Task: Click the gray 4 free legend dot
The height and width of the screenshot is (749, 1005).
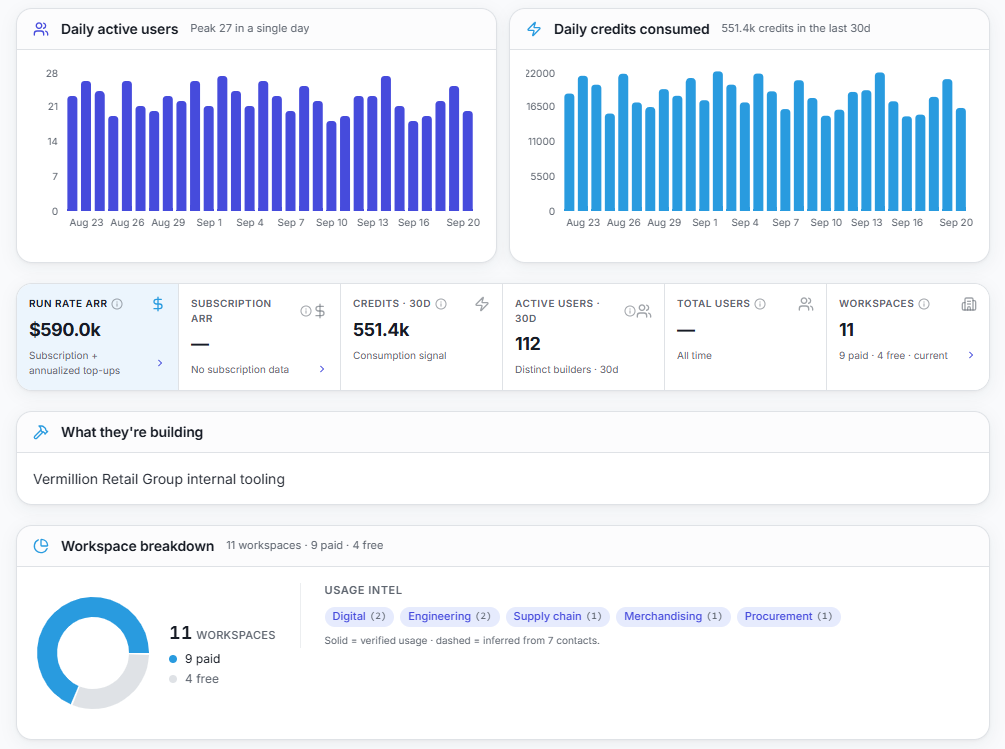Action: click(x=173, y=679)
